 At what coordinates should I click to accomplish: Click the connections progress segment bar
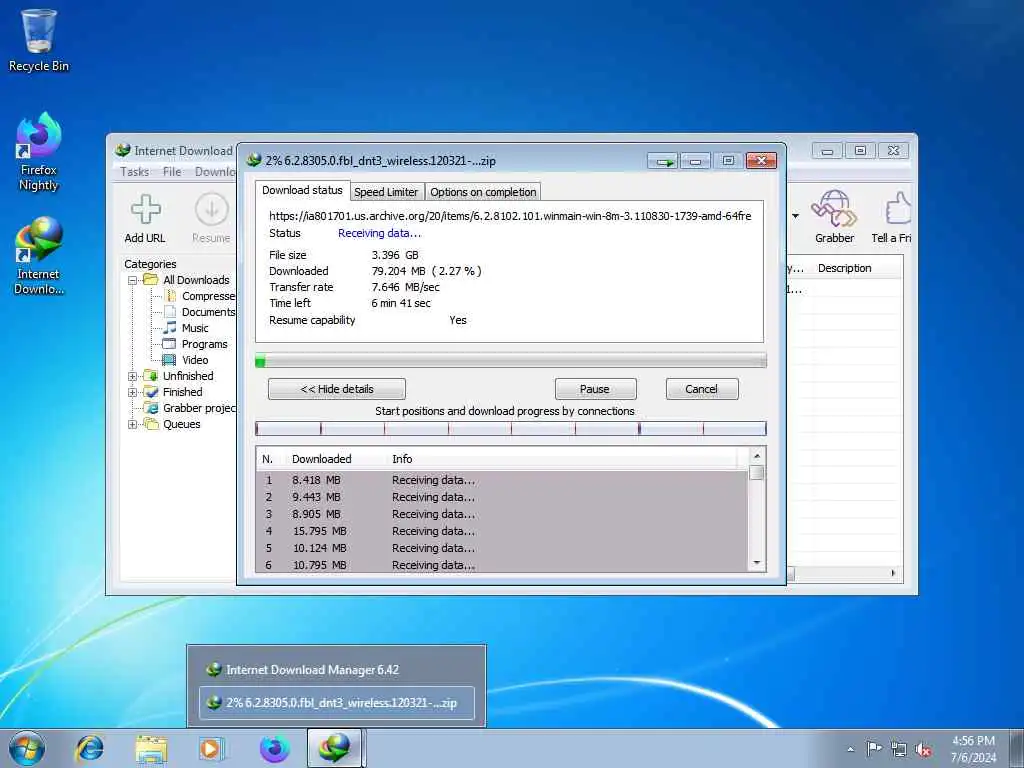[x=511, y=428]
